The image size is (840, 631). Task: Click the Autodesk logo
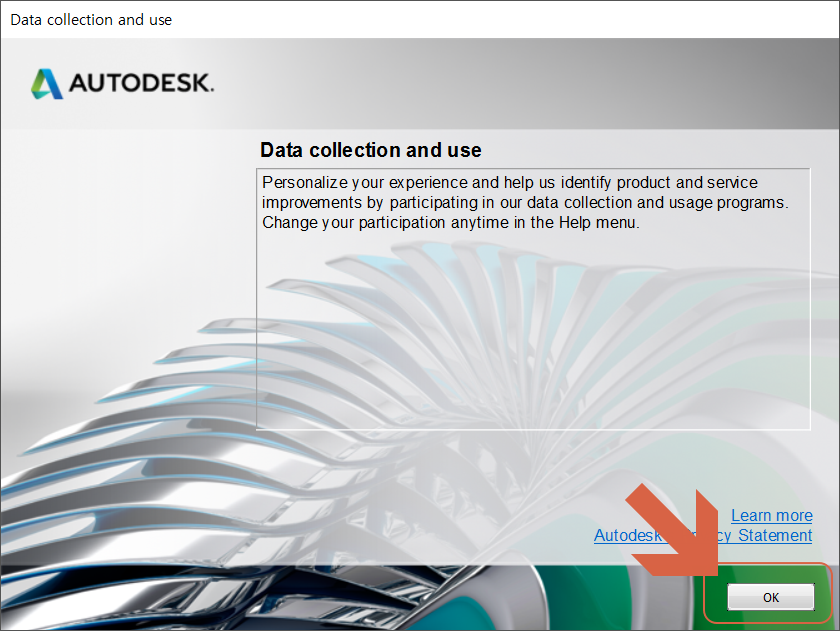point(122,84)
